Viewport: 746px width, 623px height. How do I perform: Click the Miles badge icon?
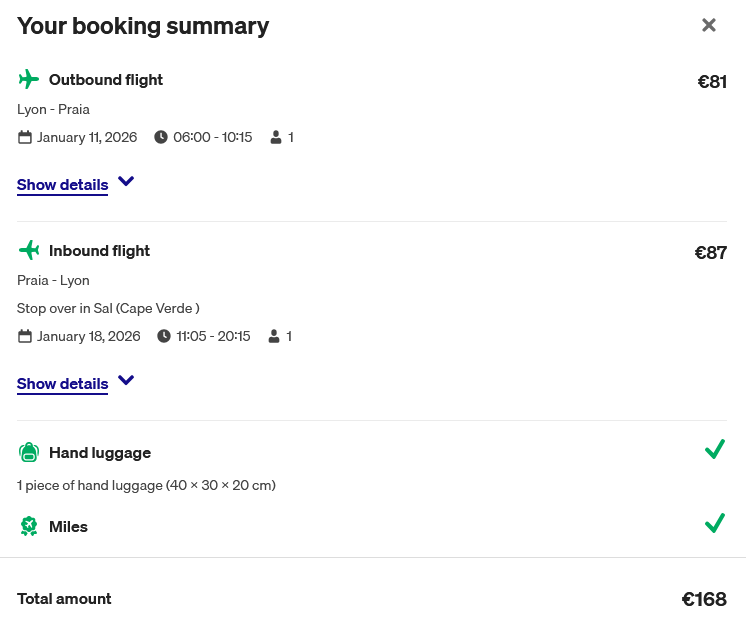(29, 526)
